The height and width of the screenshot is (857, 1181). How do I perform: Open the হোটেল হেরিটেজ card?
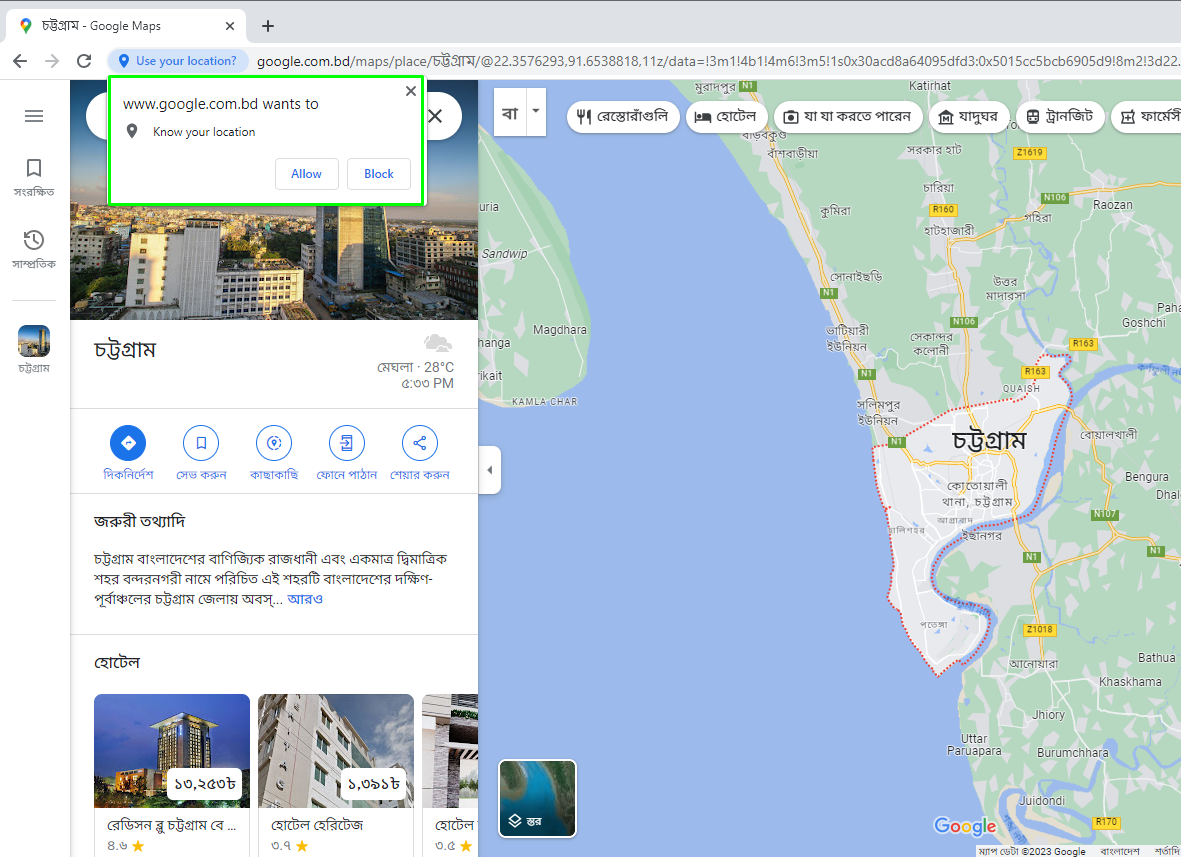pos(336,775)
